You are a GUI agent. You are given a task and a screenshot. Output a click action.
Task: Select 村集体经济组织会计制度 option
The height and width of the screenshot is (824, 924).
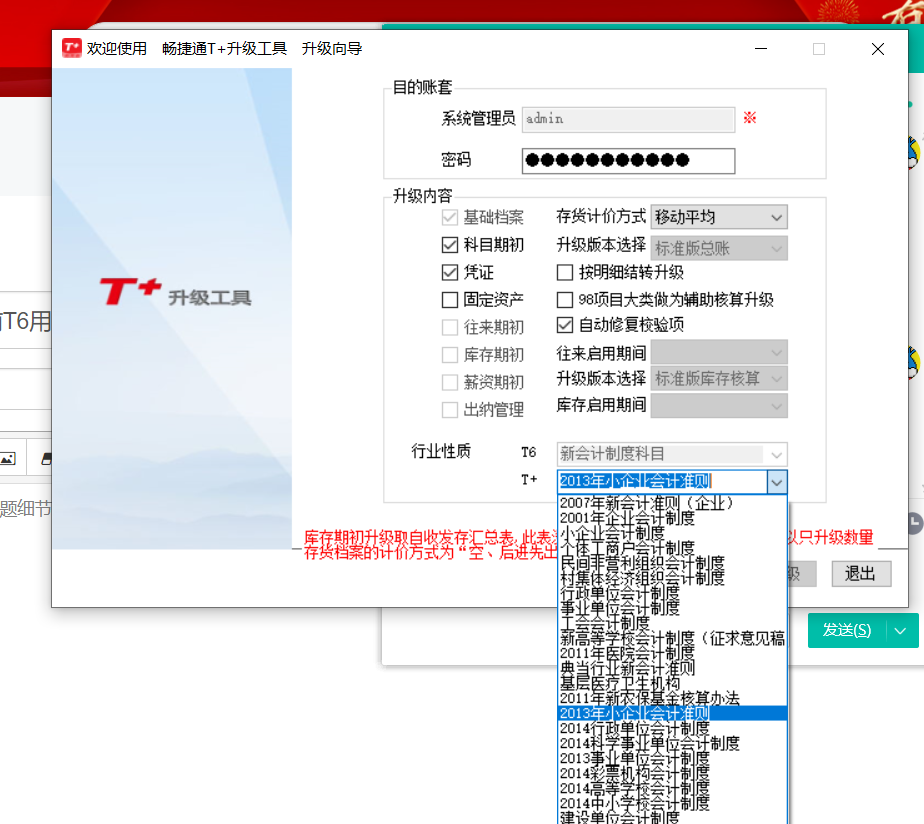point(672,578)
